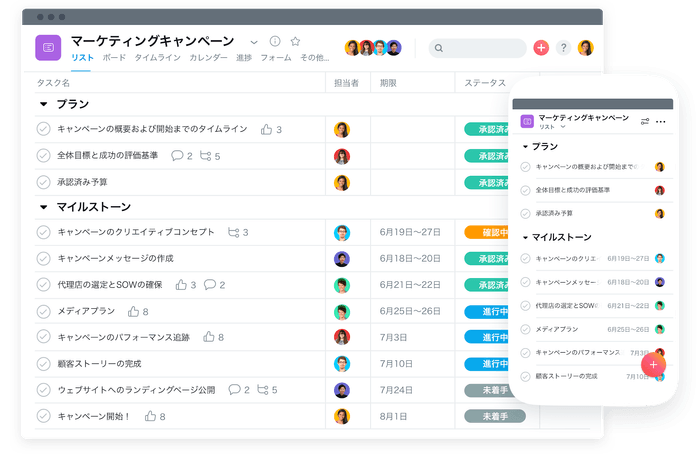700x461 pixels.
Task: Open project info circle icon
Action: tap(275, 42)
